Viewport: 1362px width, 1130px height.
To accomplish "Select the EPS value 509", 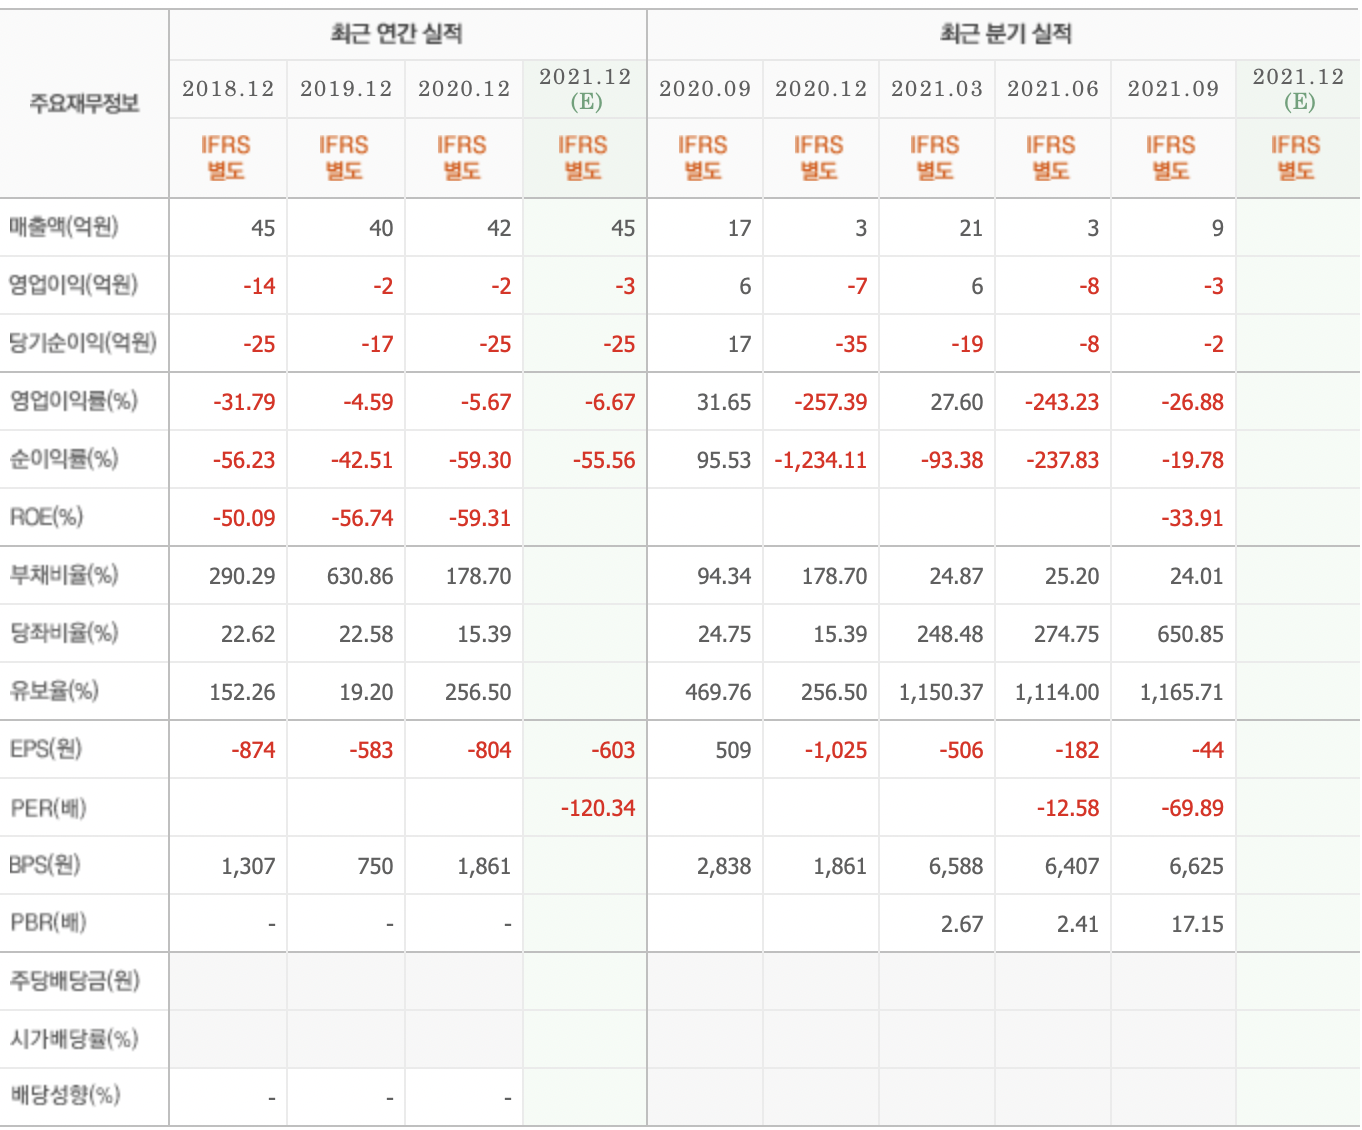I will pos(733,750).
